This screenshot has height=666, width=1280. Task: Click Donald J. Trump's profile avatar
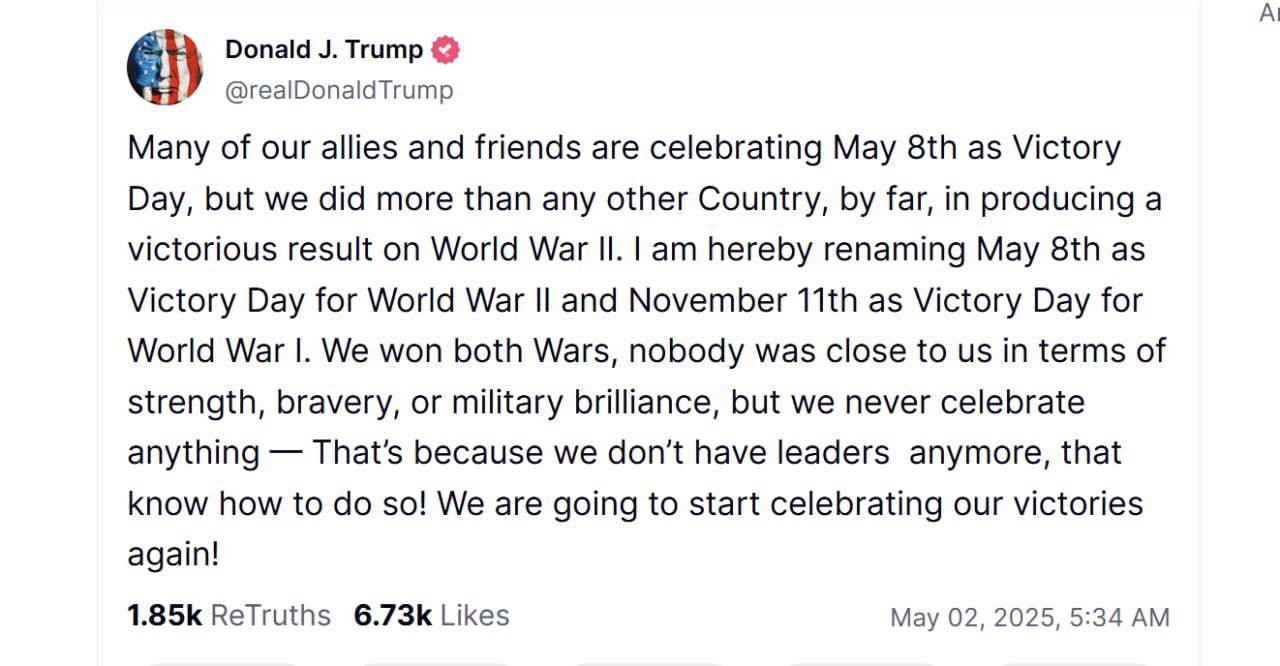(x=165, y=68)
